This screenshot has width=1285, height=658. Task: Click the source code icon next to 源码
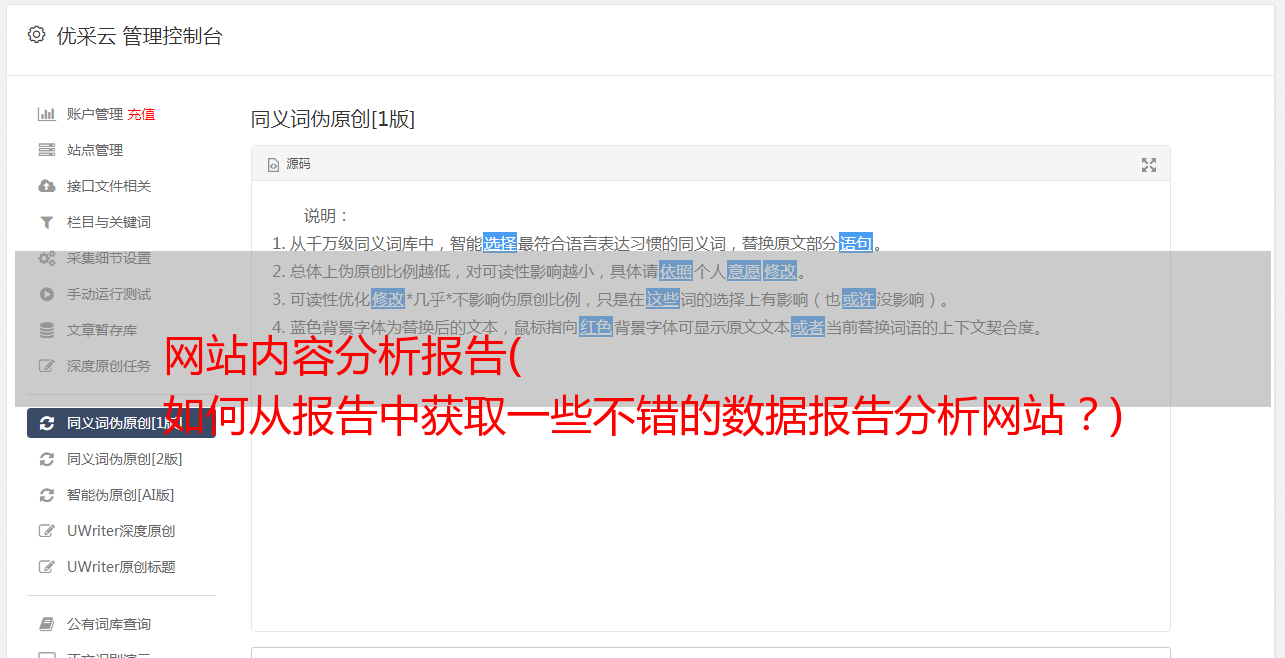point(273,165)
